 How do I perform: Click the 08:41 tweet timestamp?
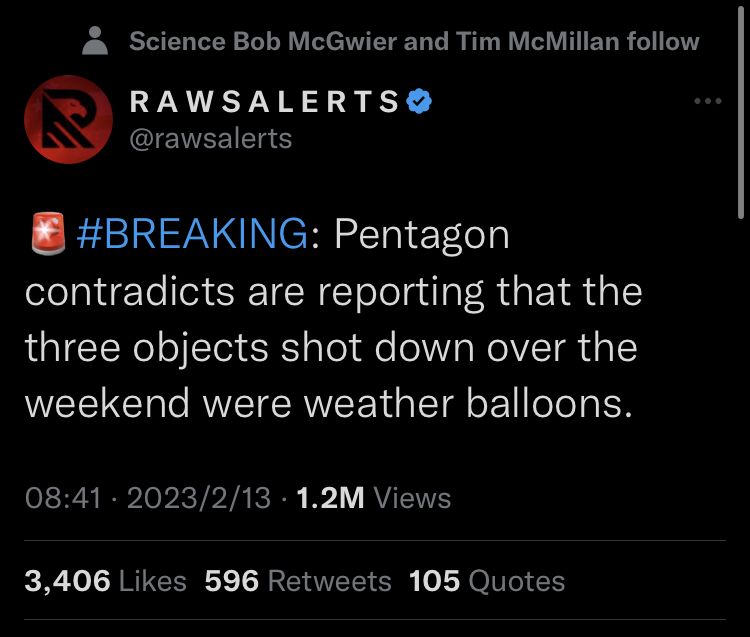62,497
